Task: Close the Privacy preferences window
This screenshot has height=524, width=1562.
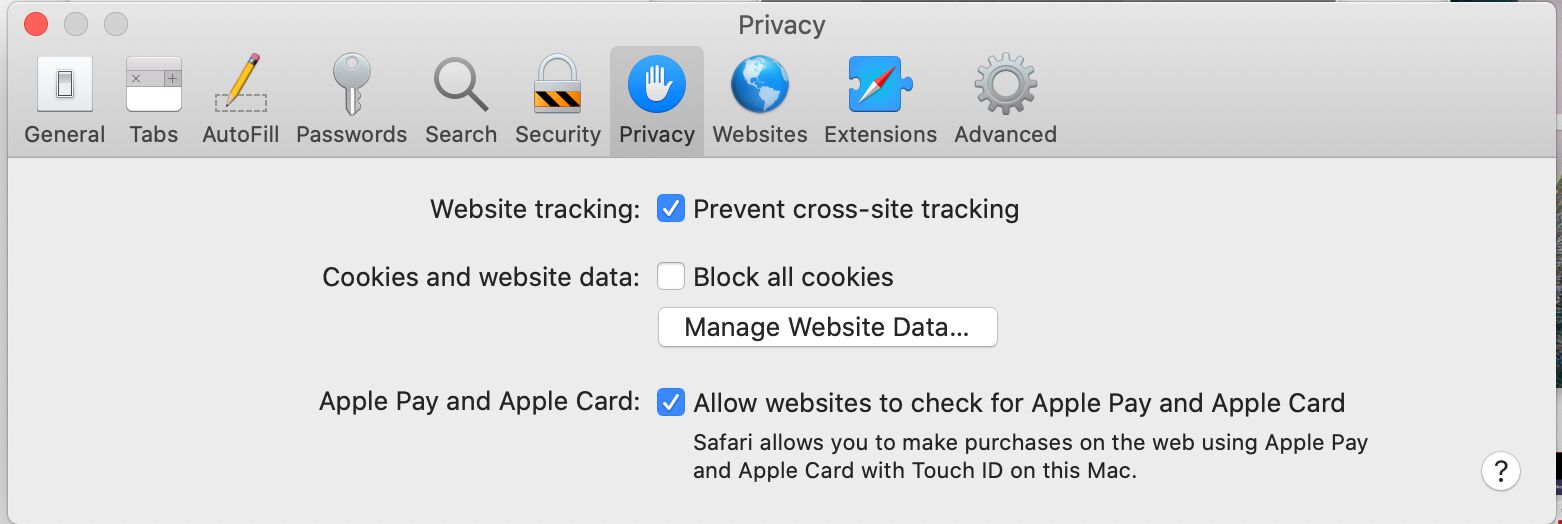Action: (x=36, y=24)
